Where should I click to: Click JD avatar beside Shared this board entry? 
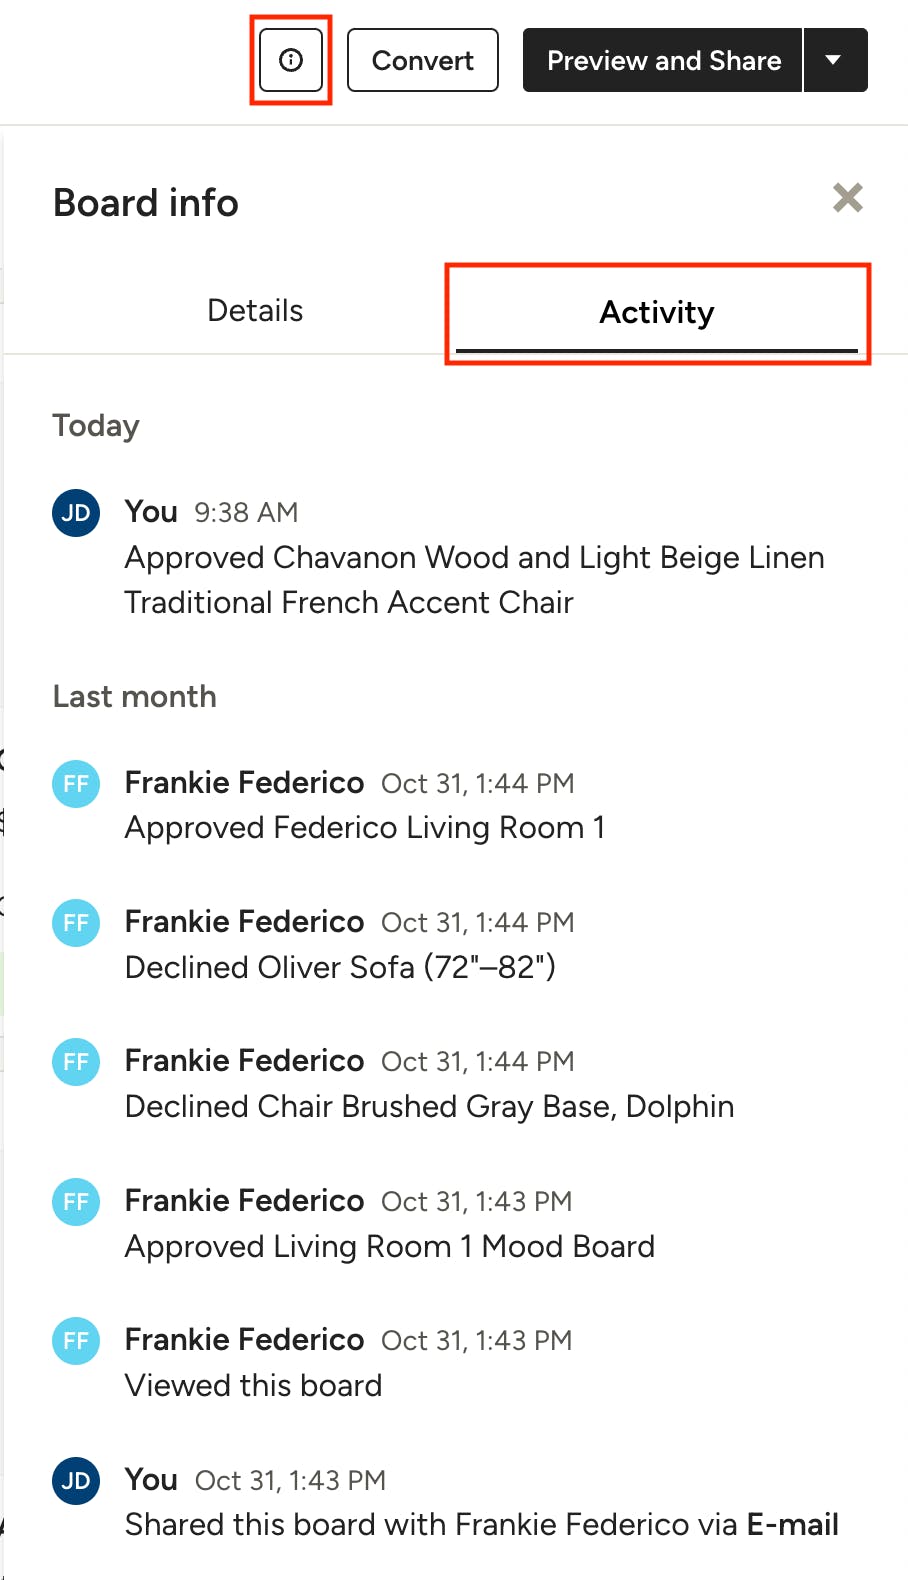[x=76, y=1480]
